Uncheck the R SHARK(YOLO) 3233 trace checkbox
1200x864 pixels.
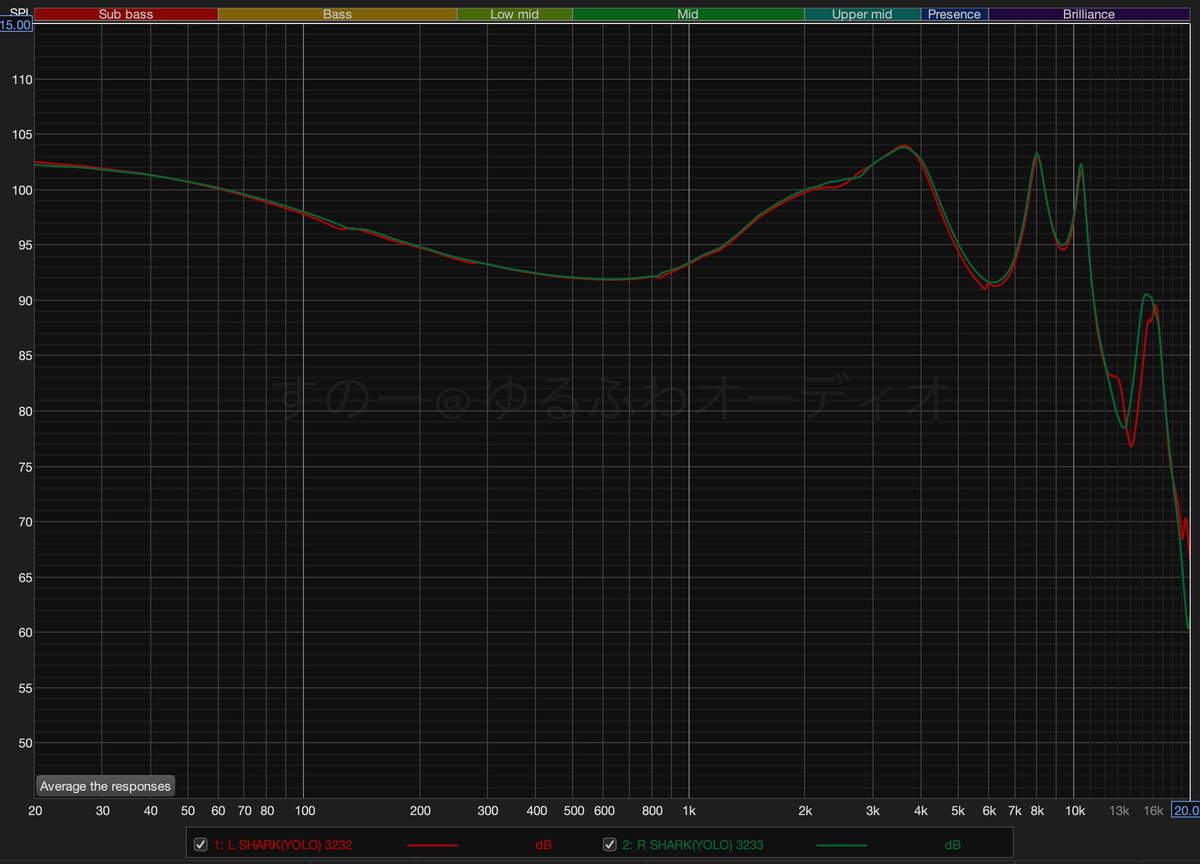tap(609, 845)
